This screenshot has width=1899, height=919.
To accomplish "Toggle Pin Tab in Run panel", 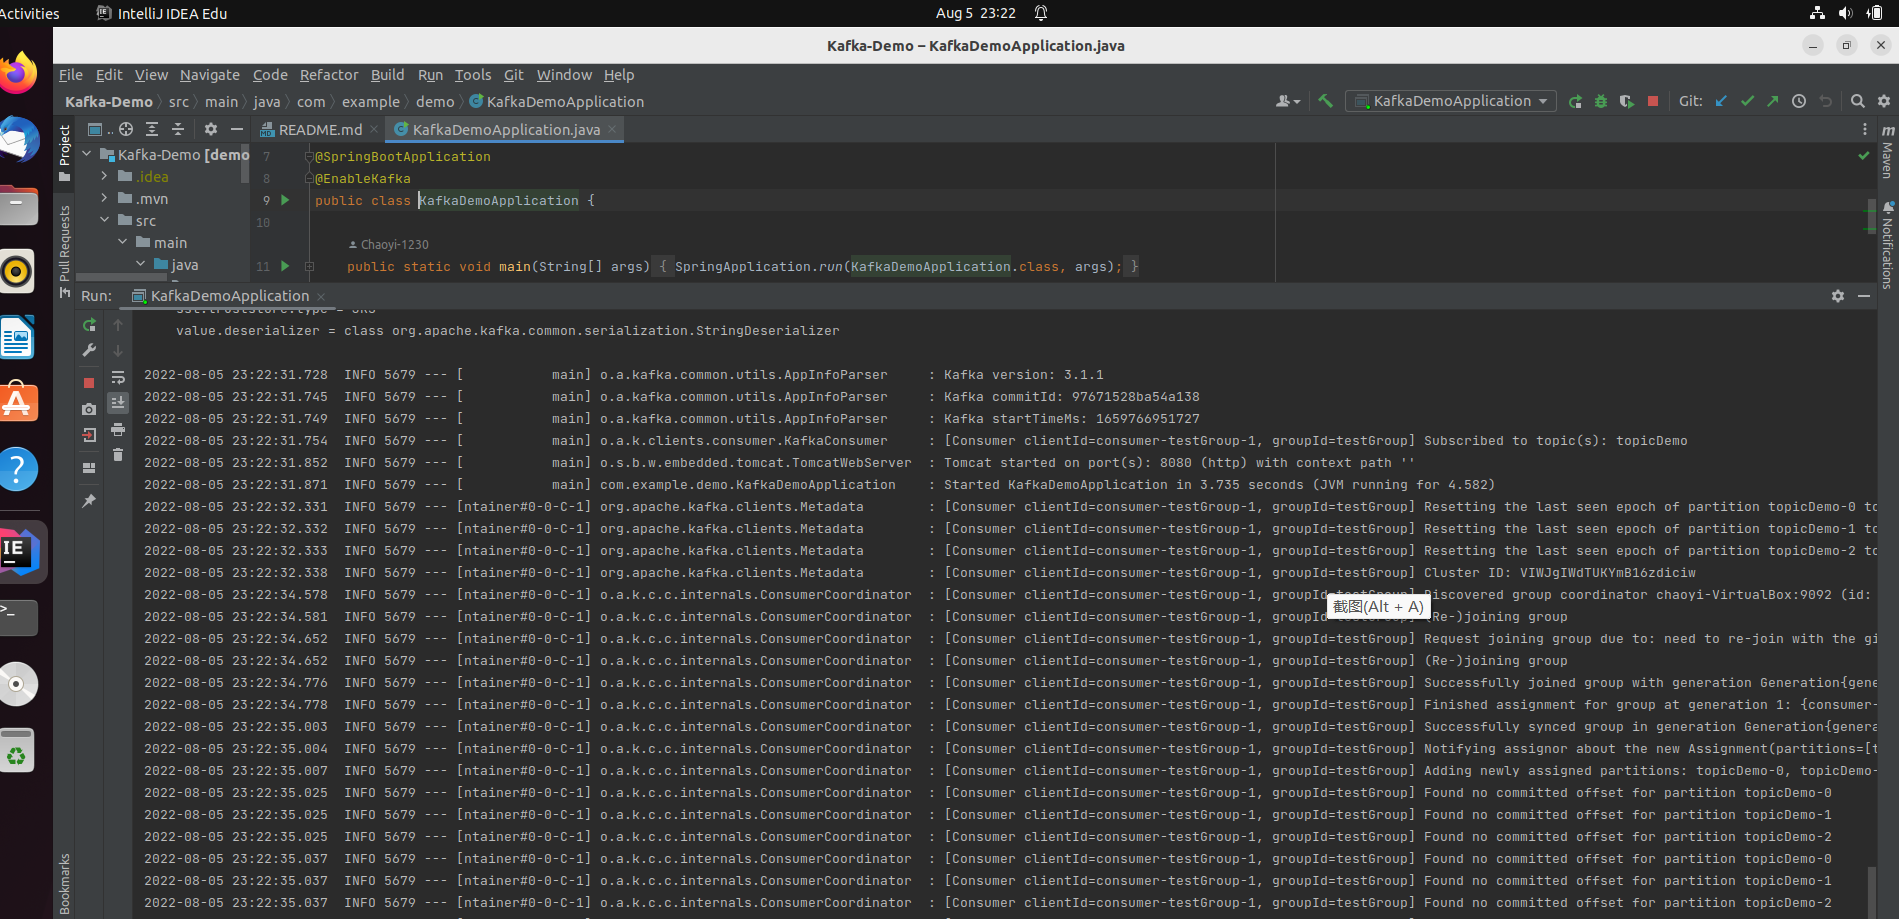I will (x=89, y=501).
